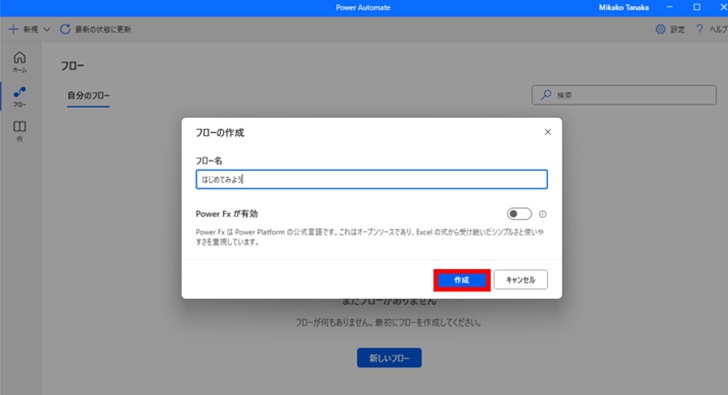This screenshot has width=728, height=395.
Task: Open 設定 gear icon
Action: pyautogui.click(x=660, y=29)
